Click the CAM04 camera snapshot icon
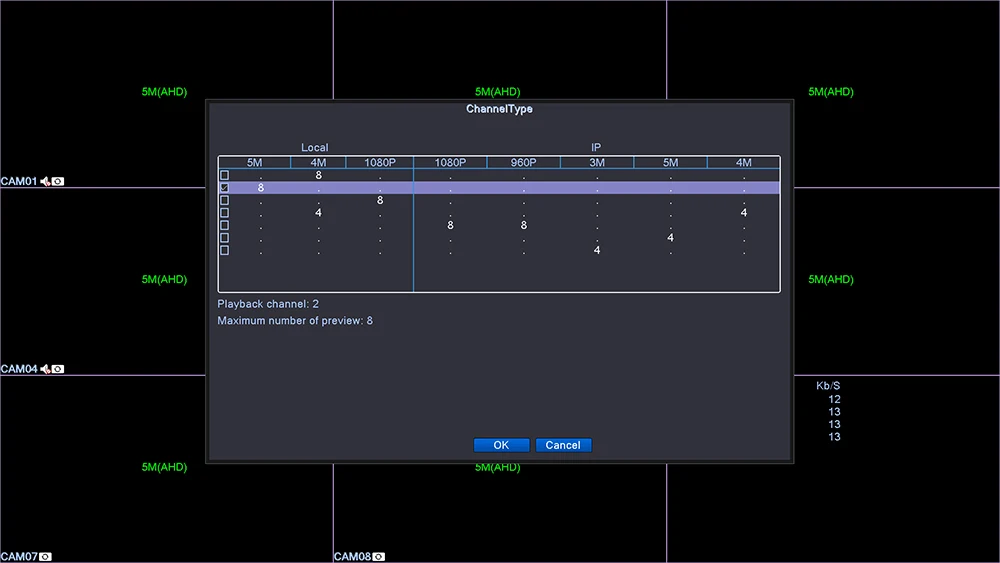The image size is (1000, 563). tap(58, 369)
